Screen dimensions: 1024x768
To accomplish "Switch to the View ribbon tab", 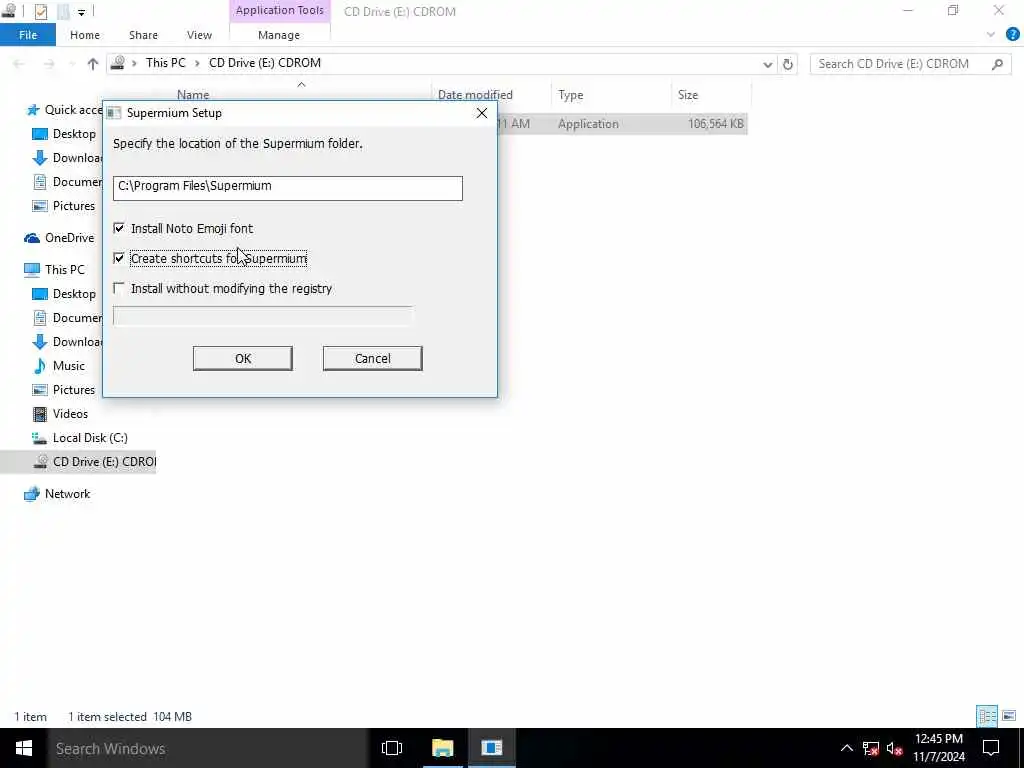I will click(199, 35).
